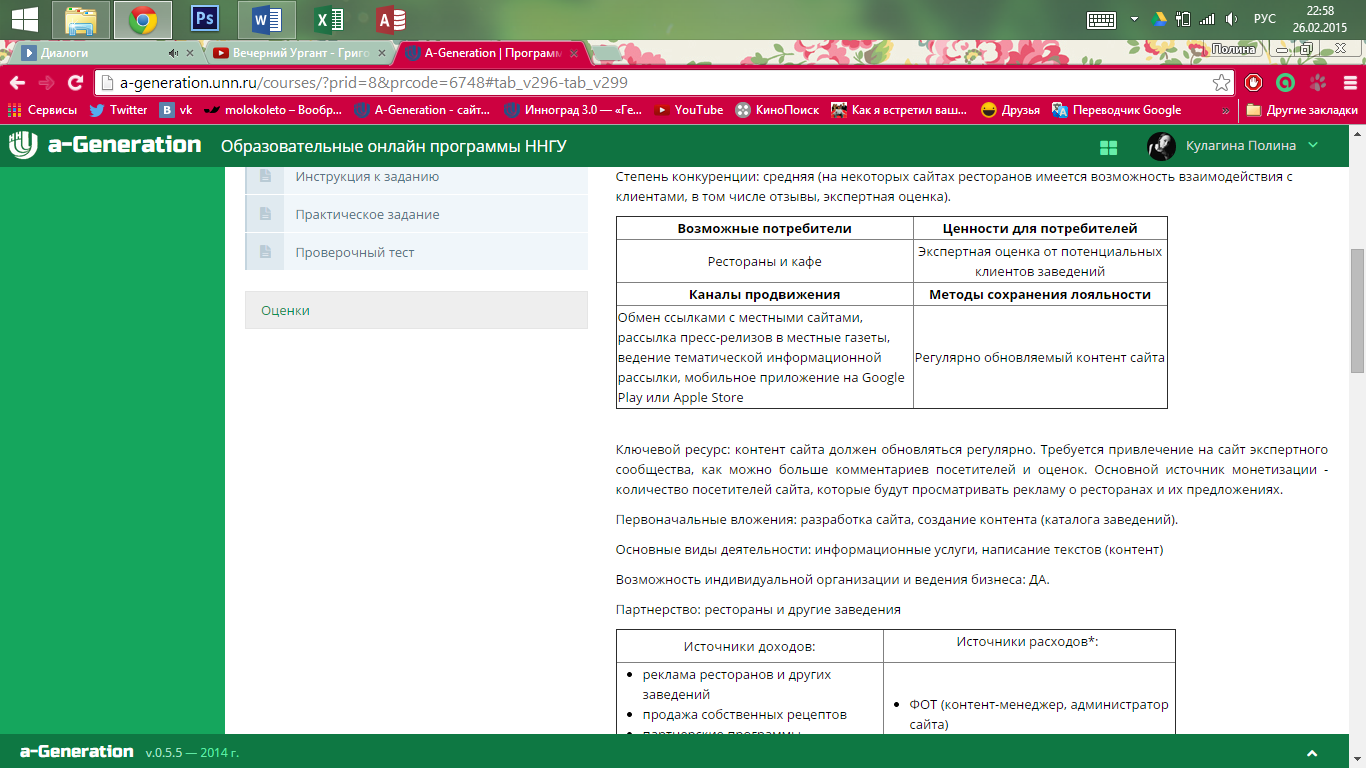Click the page vertical scrollbar thumb
The width and height of the screenshot is (1366, 768).
pos(1357,309)
